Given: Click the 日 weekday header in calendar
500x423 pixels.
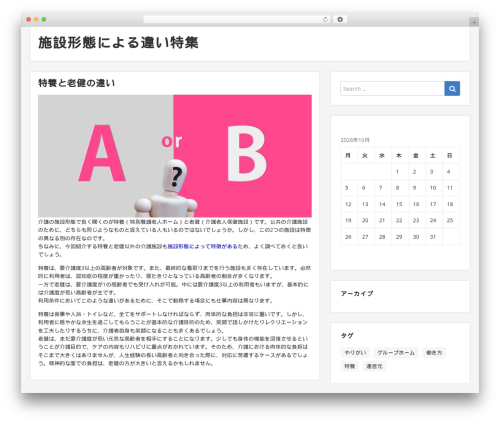Looking at the screenshot, I should (x=450, y=155).
